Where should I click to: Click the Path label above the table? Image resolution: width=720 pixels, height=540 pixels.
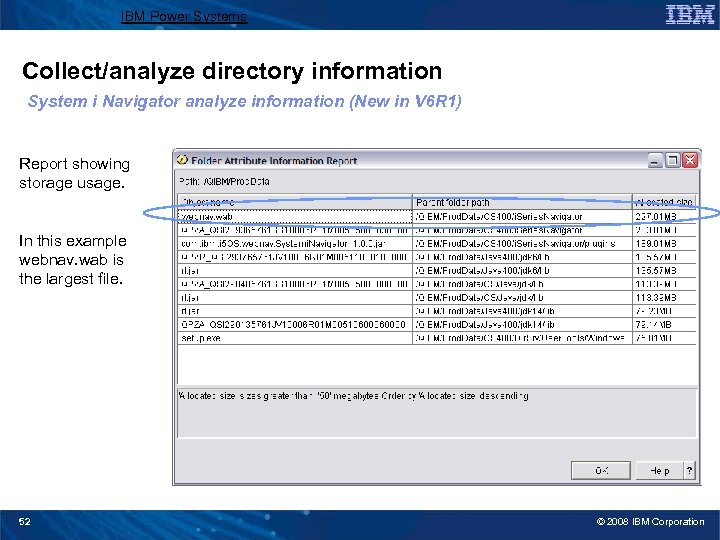click(224, 181)
